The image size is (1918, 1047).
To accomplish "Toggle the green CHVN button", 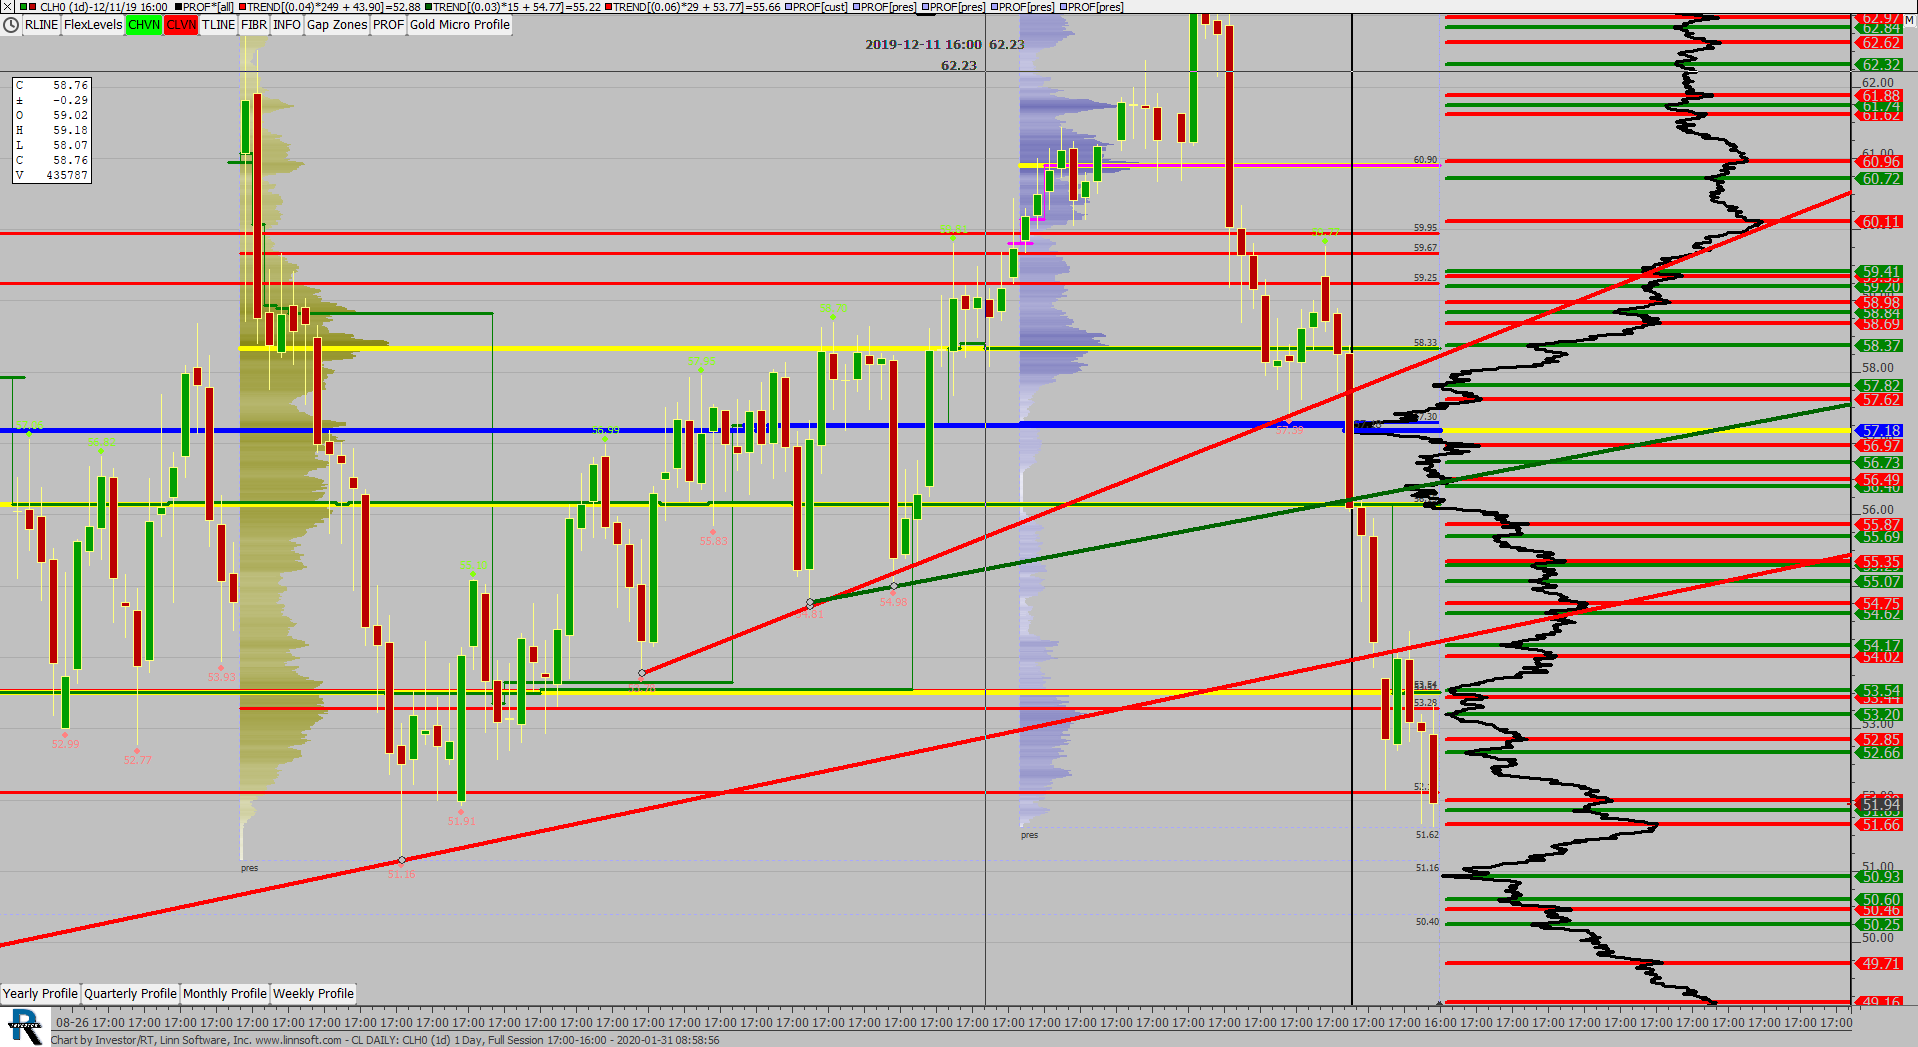I will [144, 25].
